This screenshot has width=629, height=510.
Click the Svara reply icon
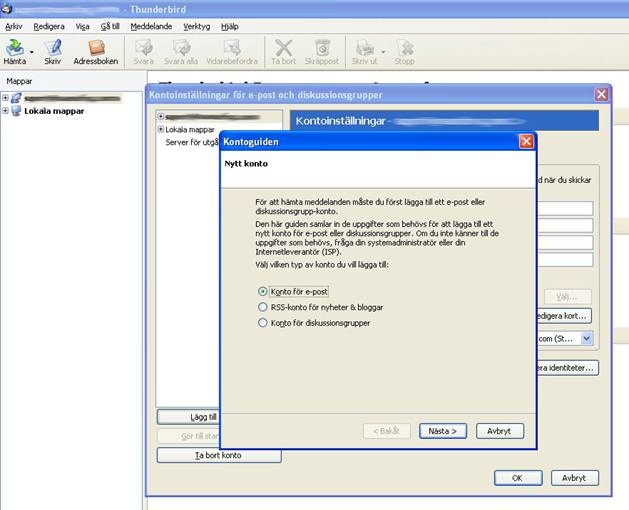[x=143, y=48]
